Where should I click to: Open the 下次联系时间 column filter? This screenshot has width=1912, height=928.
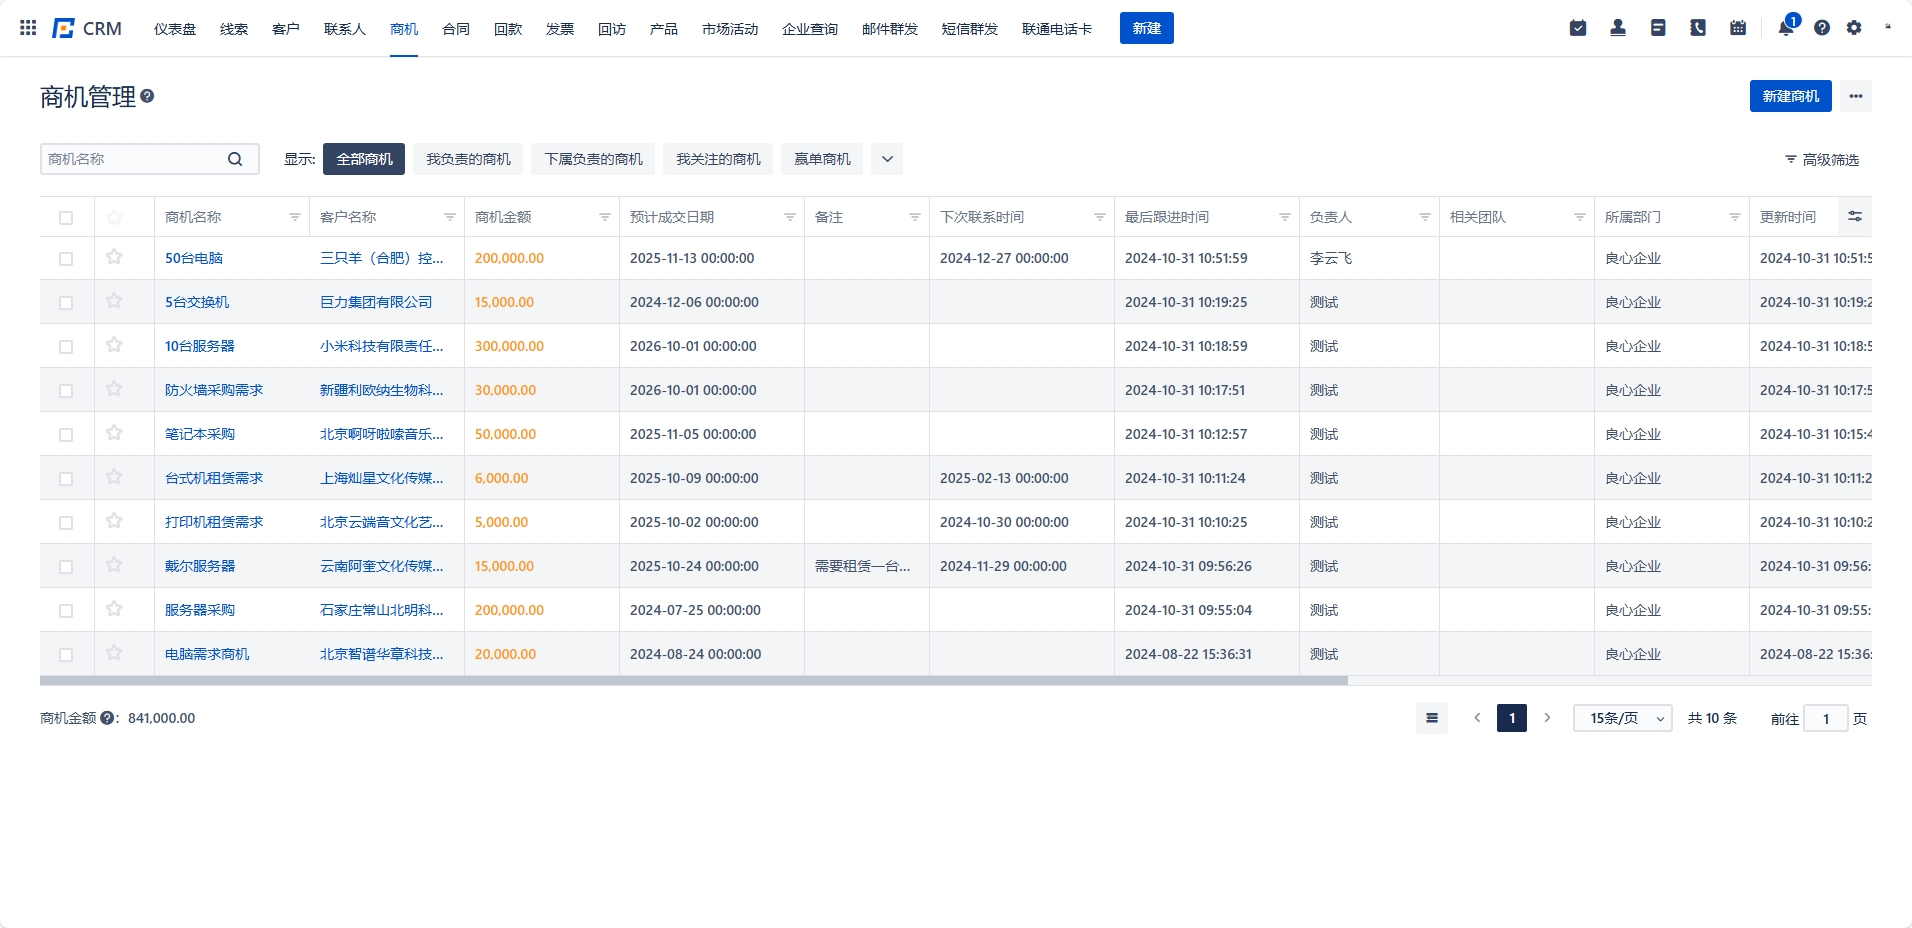(1100, 217)
